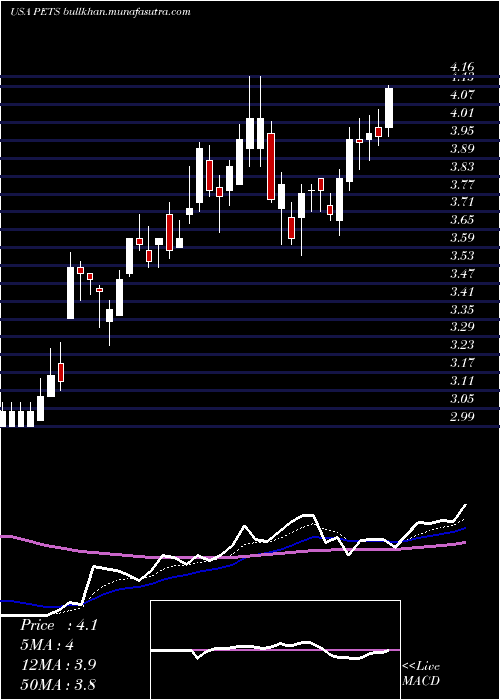The image size is (500, 700).
Task: Click the 3.23 price axis label
Action: click(462, 345)
